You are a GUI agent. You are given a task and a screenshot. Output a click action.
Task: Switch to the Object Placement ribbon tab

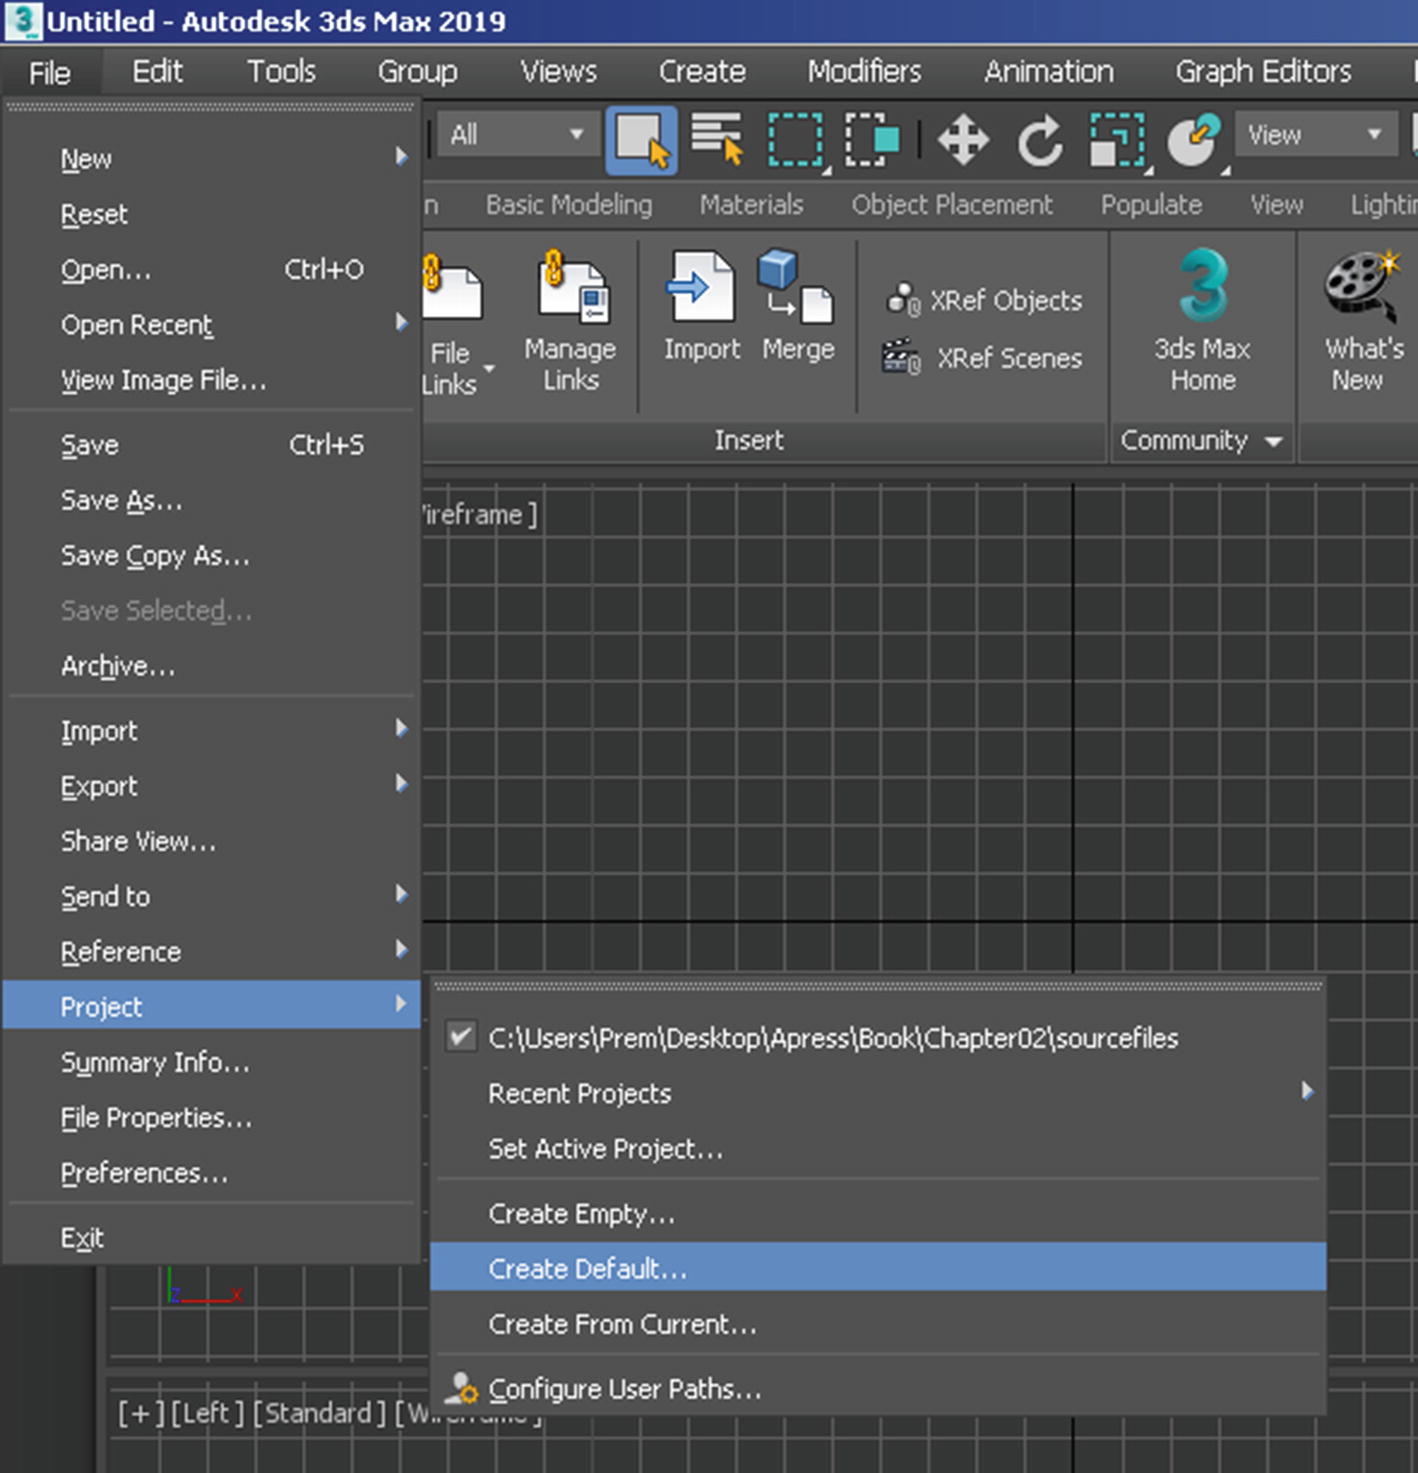[x=952, y=204]
